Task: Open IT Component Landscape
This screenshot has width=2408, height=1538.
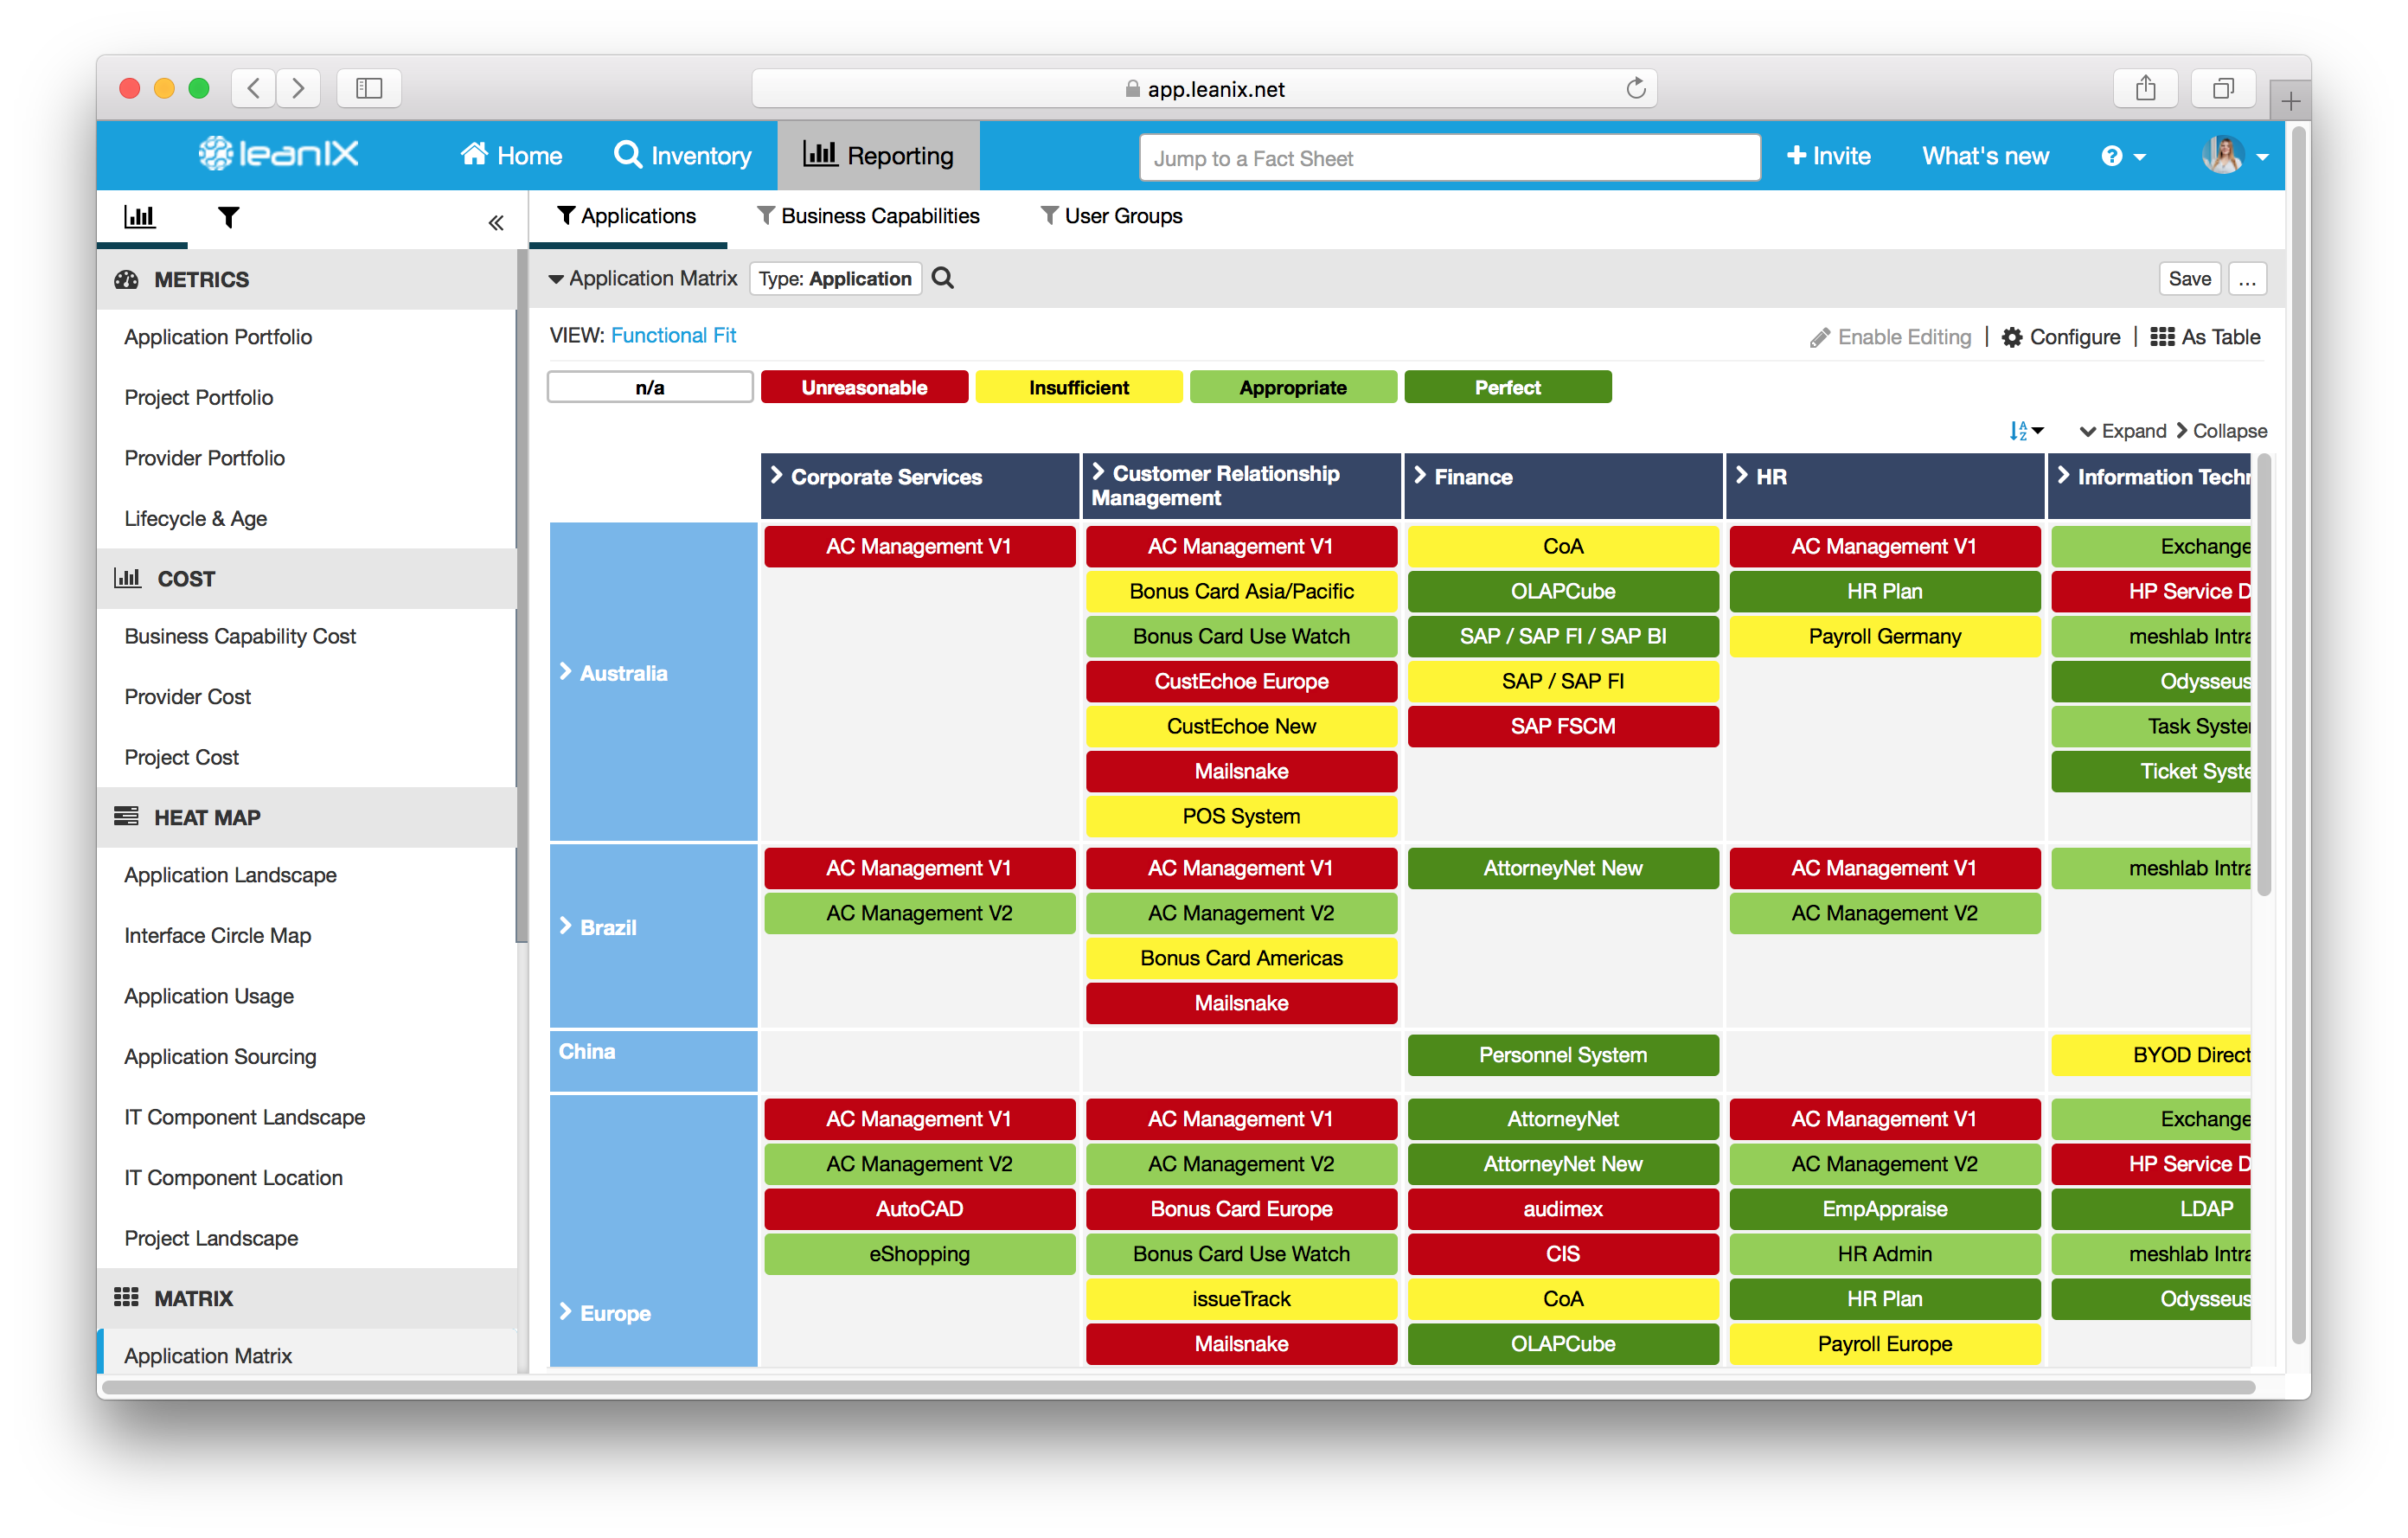Action: (x=244, y=1117)
